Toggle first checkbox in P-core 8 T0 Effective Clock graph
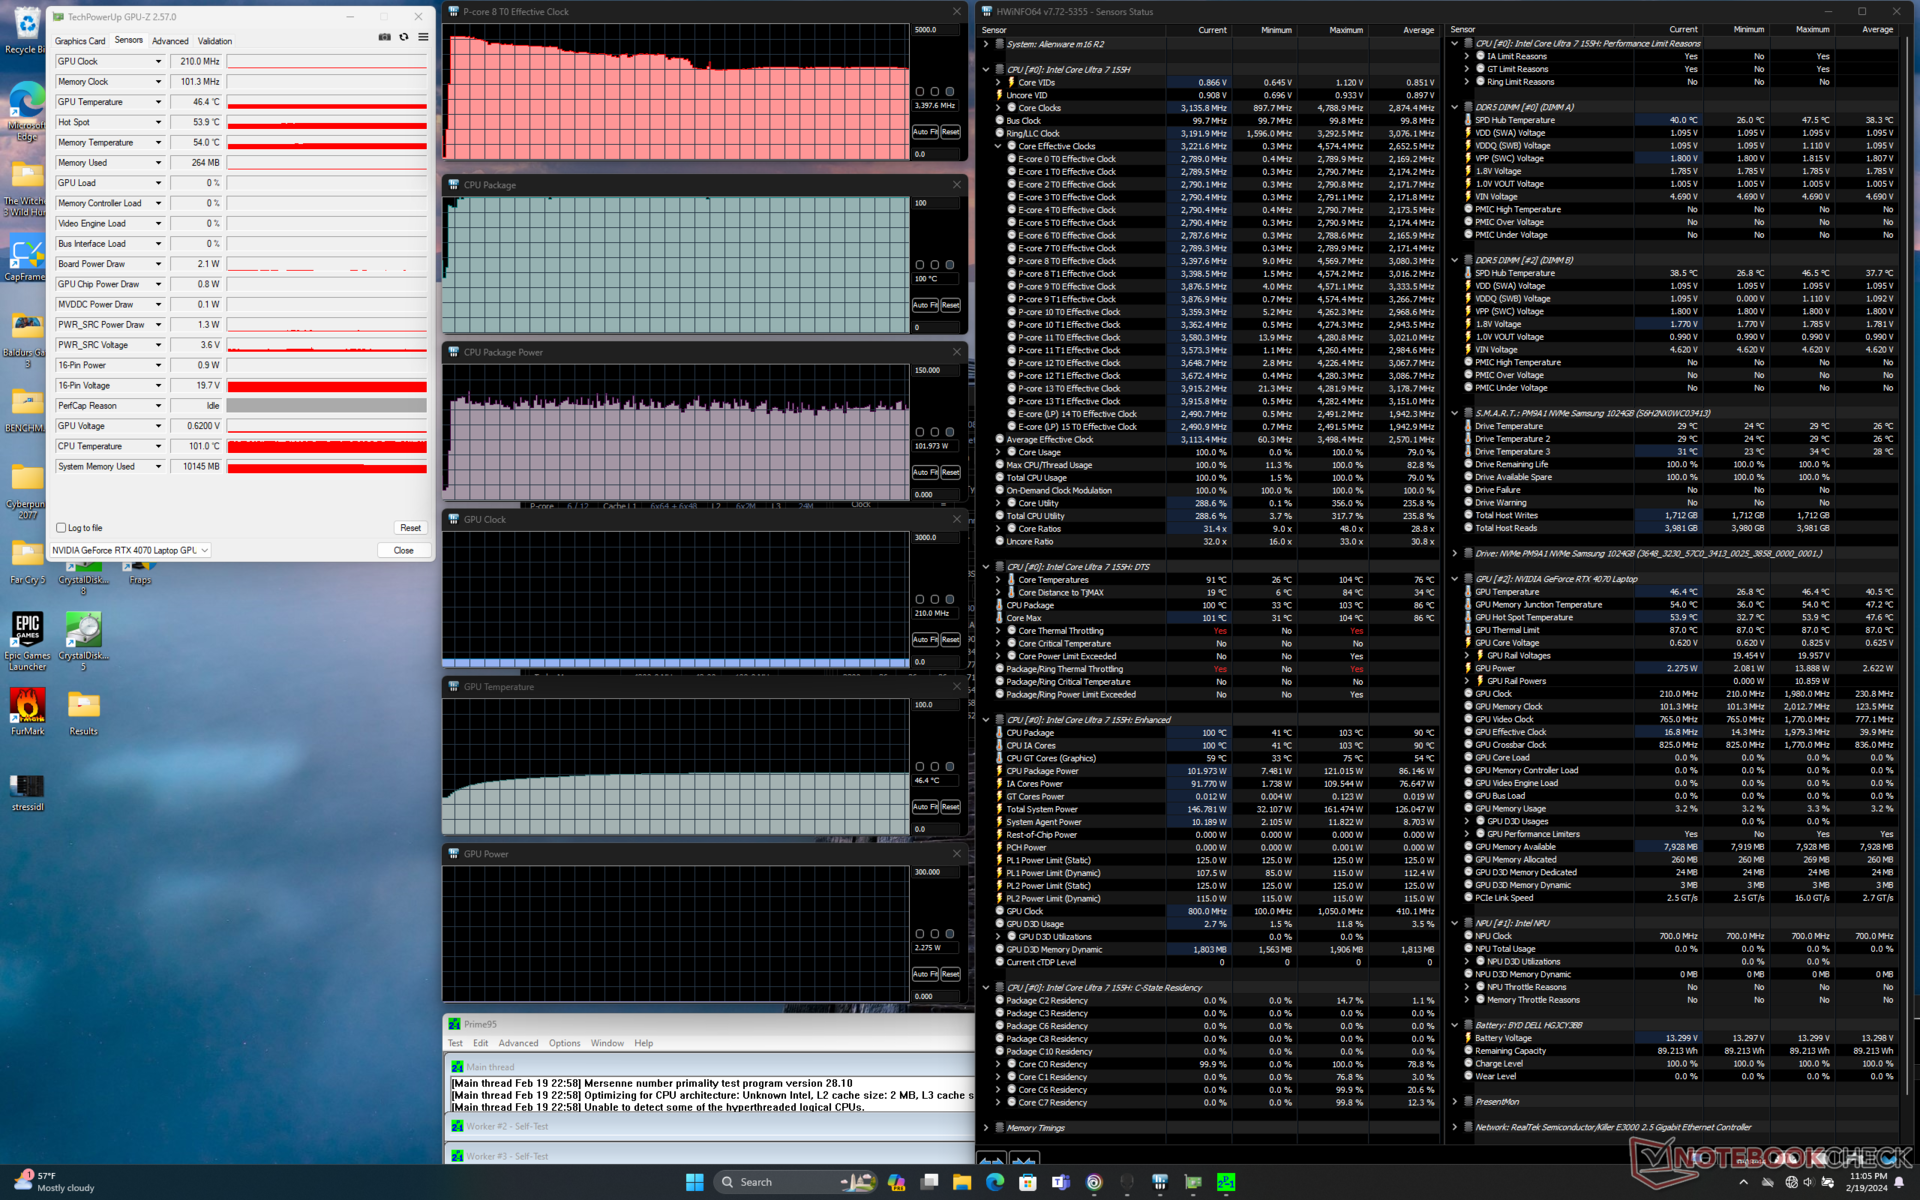Viewport: 1920px width, 1200px height. click(x=920, y=92)
